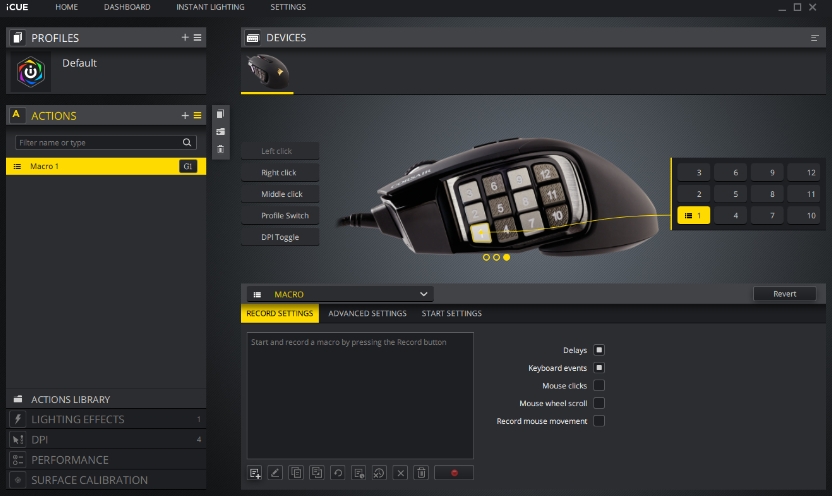Click the save-to-library icon beside Actions panel
Viewport: 832px width, 496px height.
pyautogui.click(x=220, y=132)
